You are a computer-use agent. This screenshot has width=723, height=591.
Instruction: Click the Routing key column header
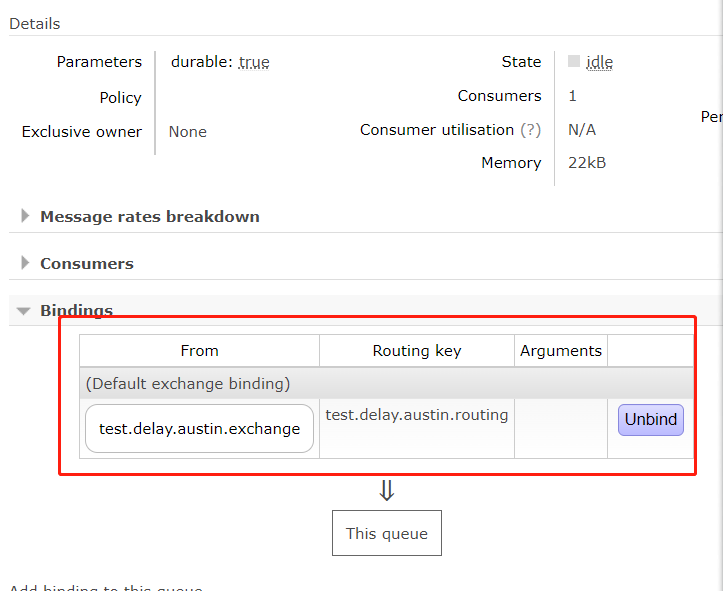tap(417, 351)
